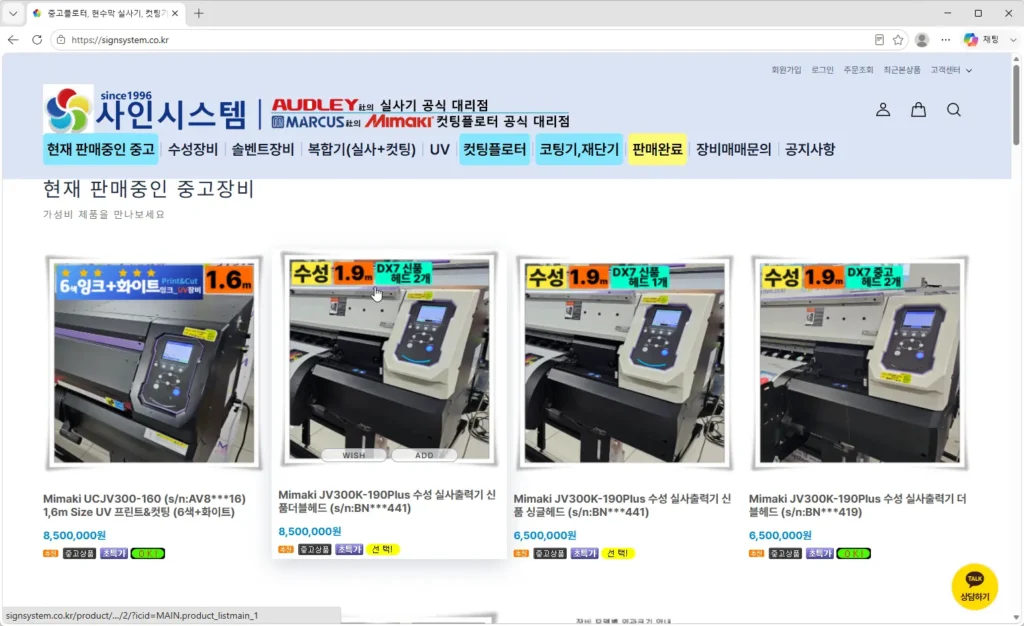Click 가성비 제품을 만나보세요 subtitle
The height and width of the screenshot is (626, 1024).
coord(104,214)
